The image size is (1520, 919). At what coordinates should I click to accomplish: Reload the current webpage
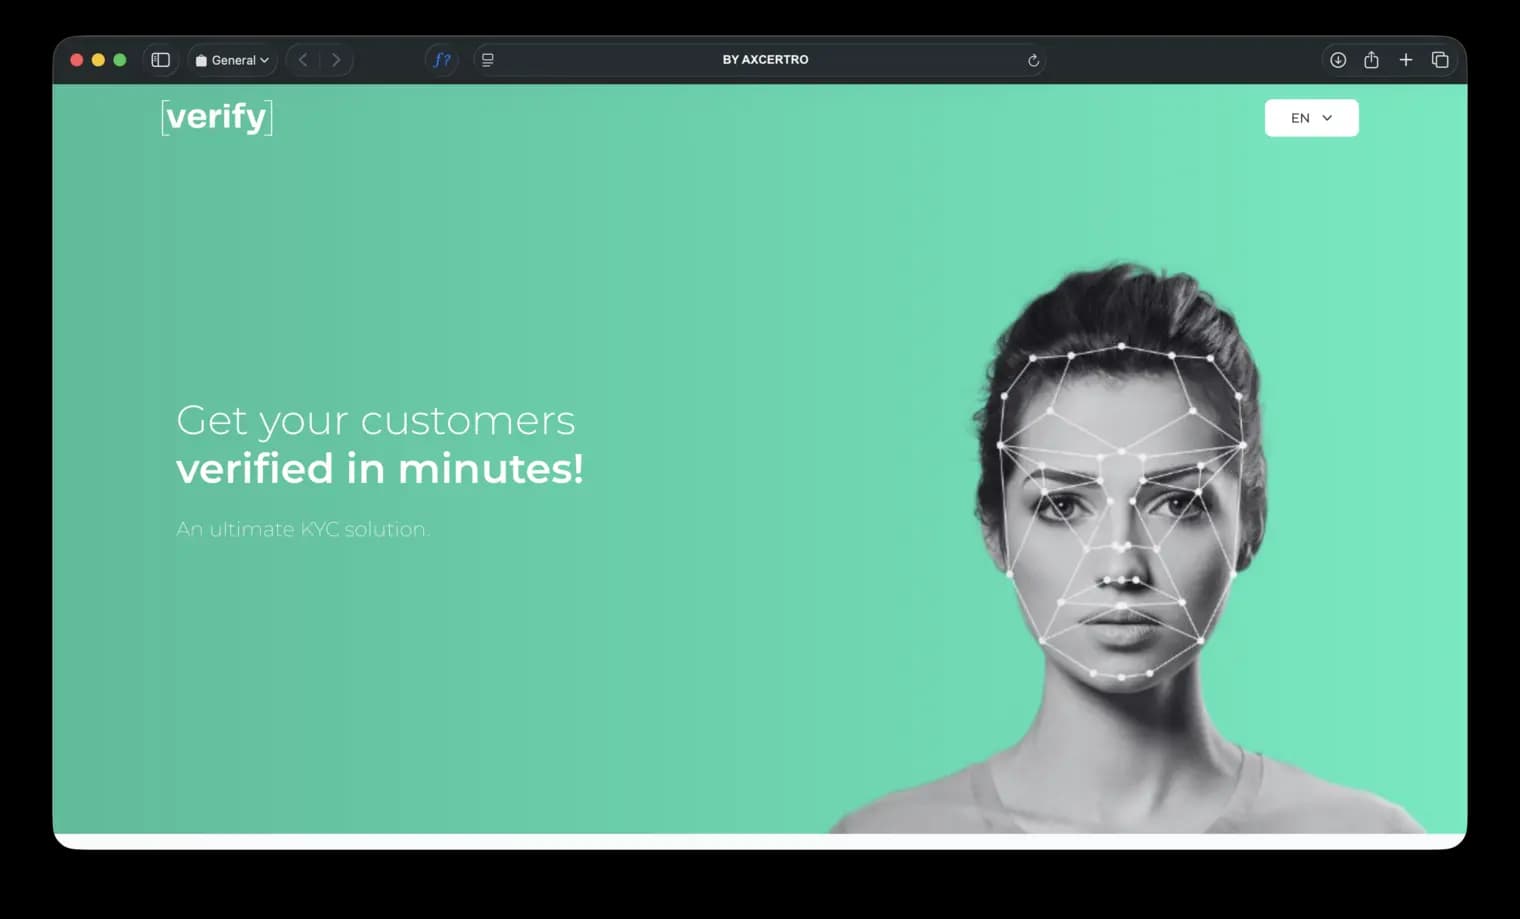pyautogui.click(x=1033, y=59)
